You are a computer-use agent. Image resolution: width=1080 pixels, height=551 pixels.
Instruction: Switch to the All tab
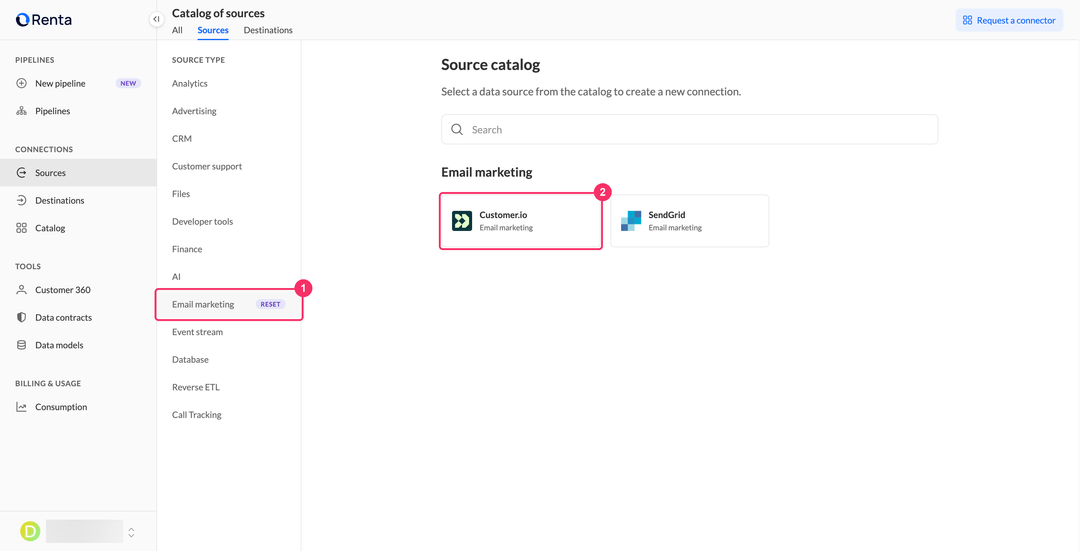click(x=177, y=30)
